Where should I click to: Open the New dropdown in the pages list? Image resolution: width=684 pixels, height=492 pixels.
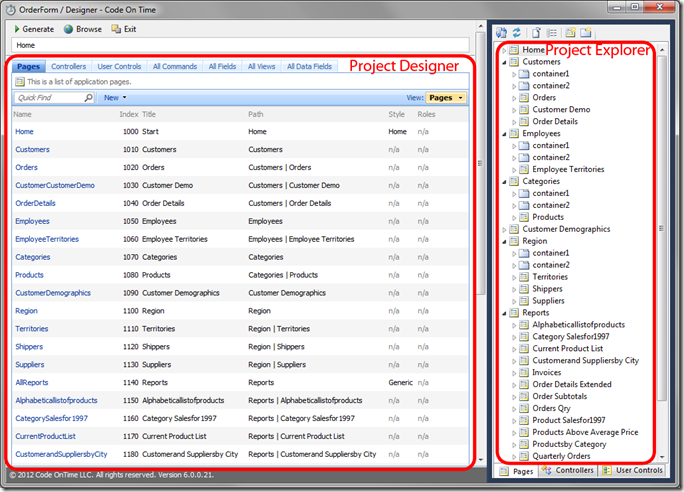tap(115, 98)
